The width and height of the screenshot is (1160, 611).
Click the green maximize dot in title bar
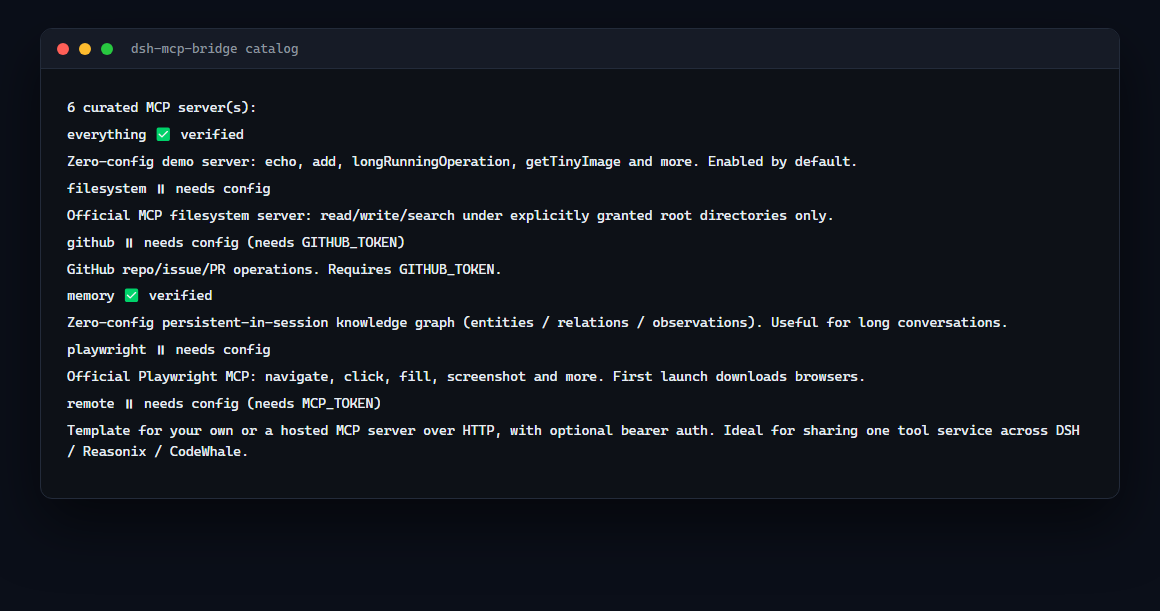pyautogui.click(x=107, y=49)
